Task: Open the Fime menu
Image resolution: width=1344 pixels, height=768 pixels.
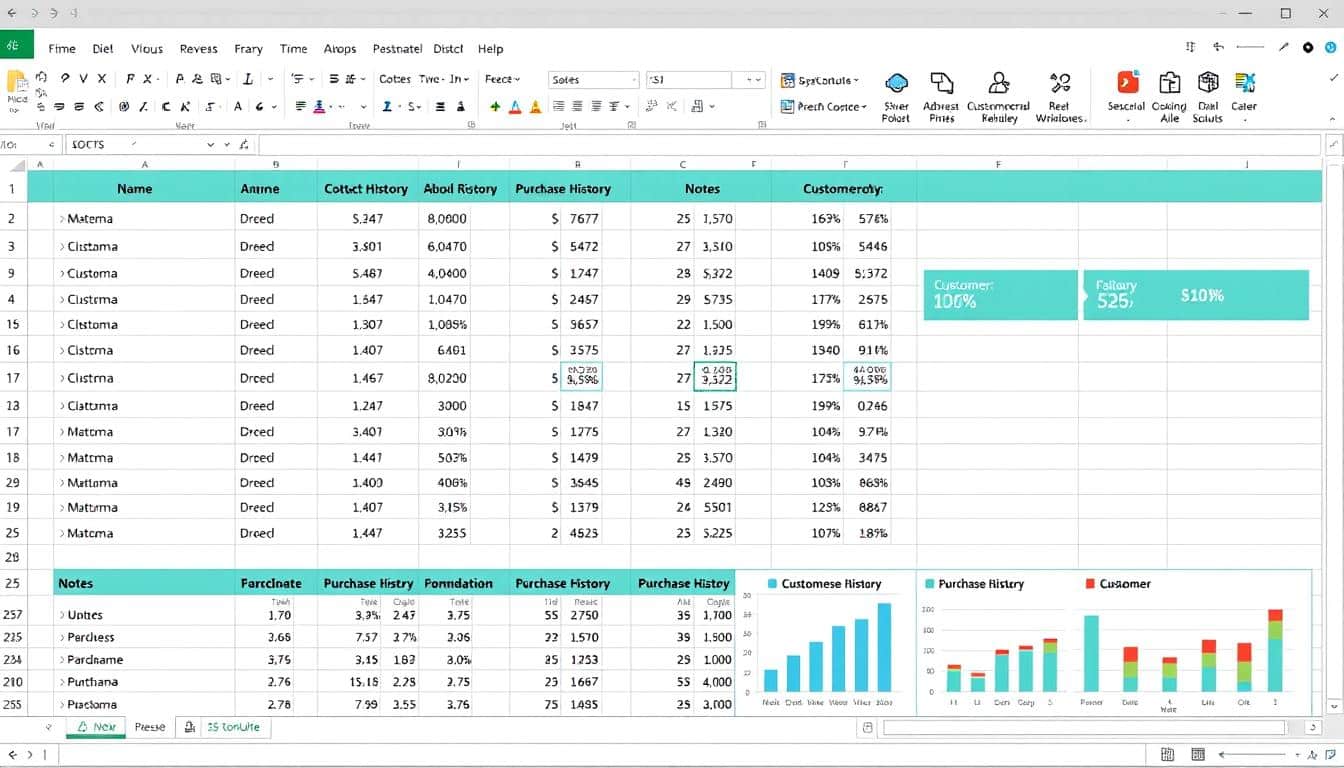Action: [x=62, y=48]
